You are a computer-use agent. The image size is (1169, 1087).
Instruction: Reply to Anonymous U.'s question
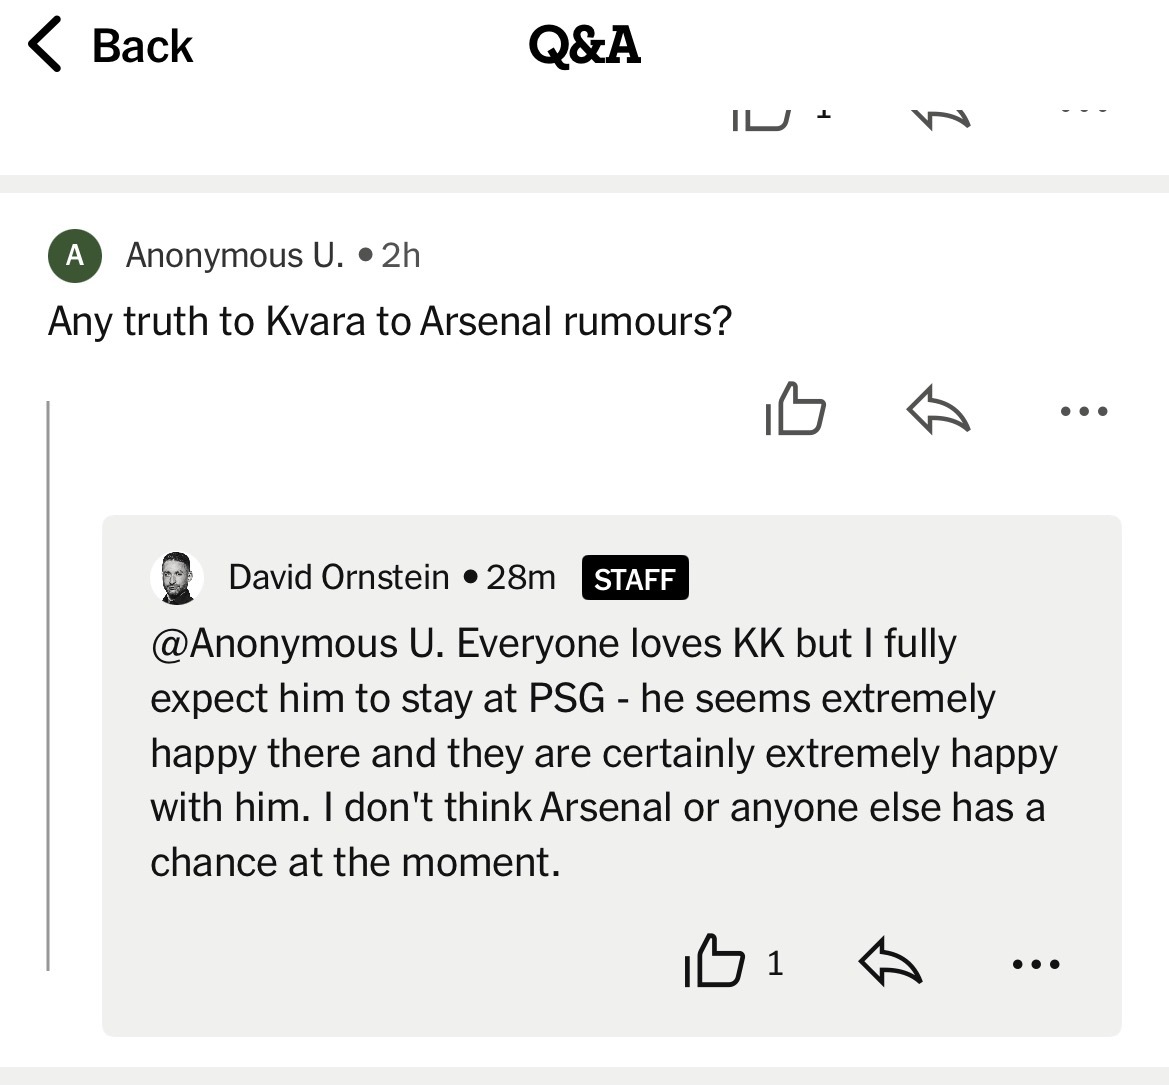937,411
